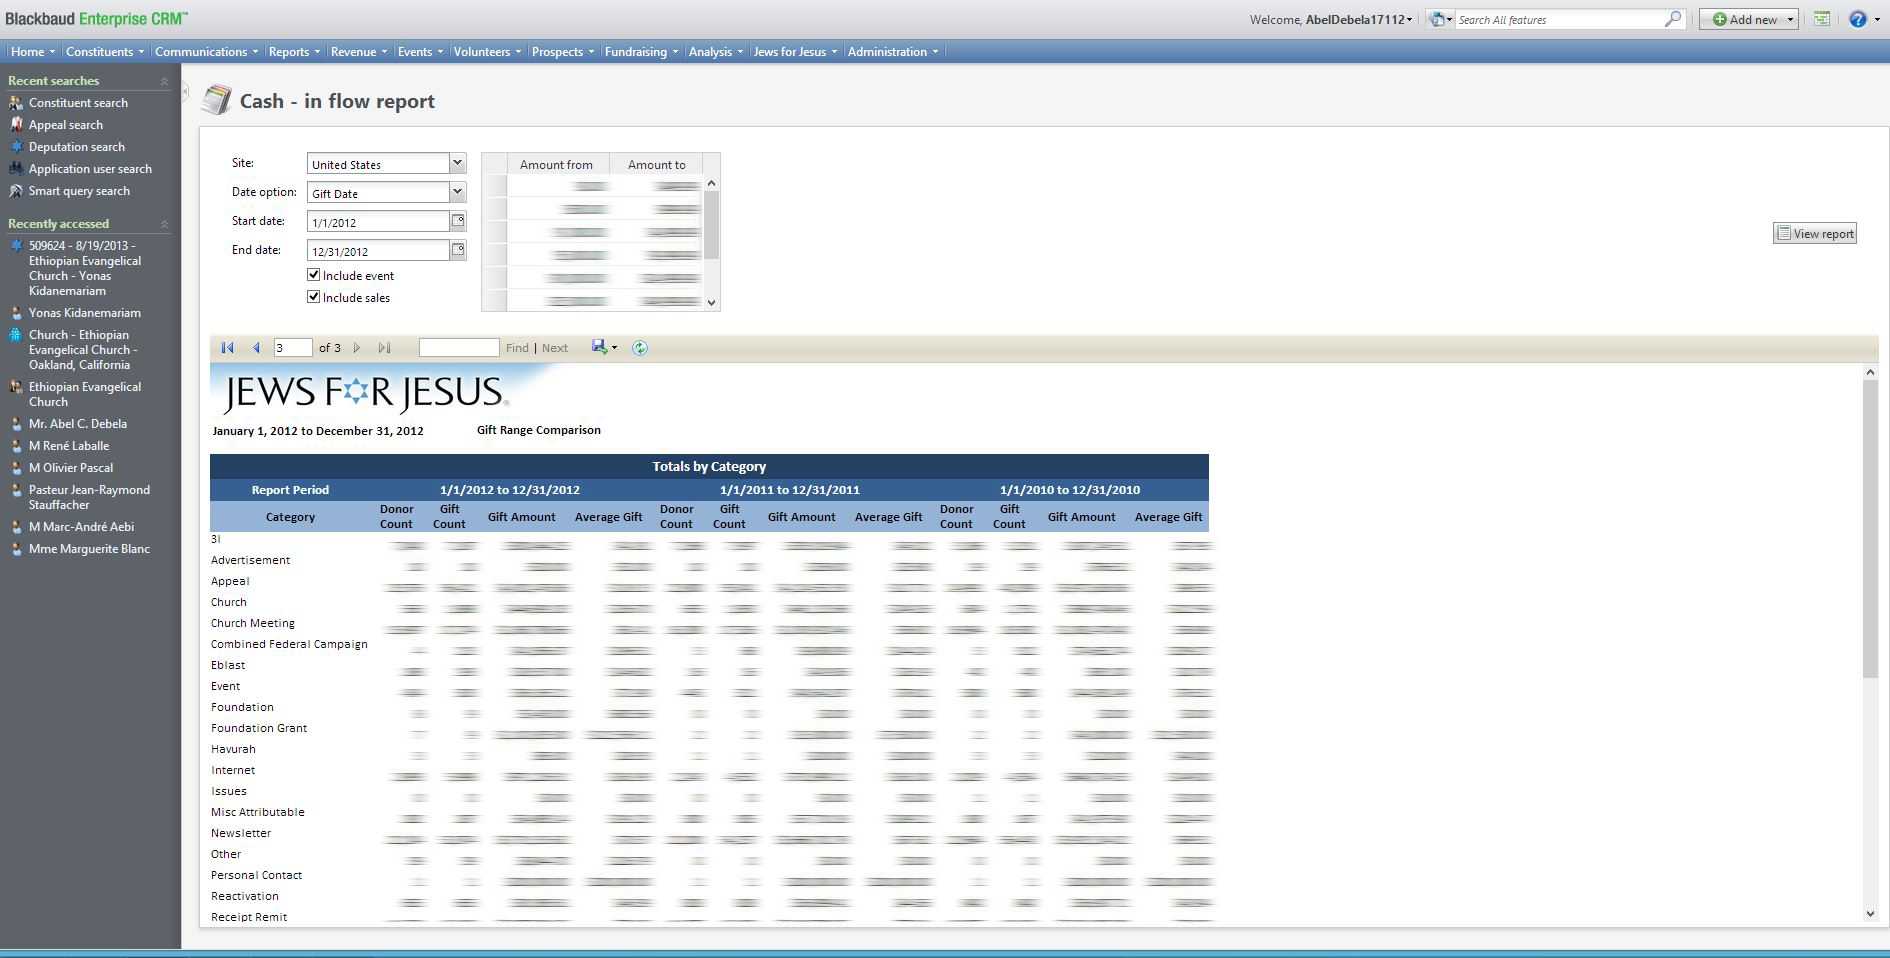Click the Amount to column header
This screenshot has height=958, width=1890.
click(656, 165)
